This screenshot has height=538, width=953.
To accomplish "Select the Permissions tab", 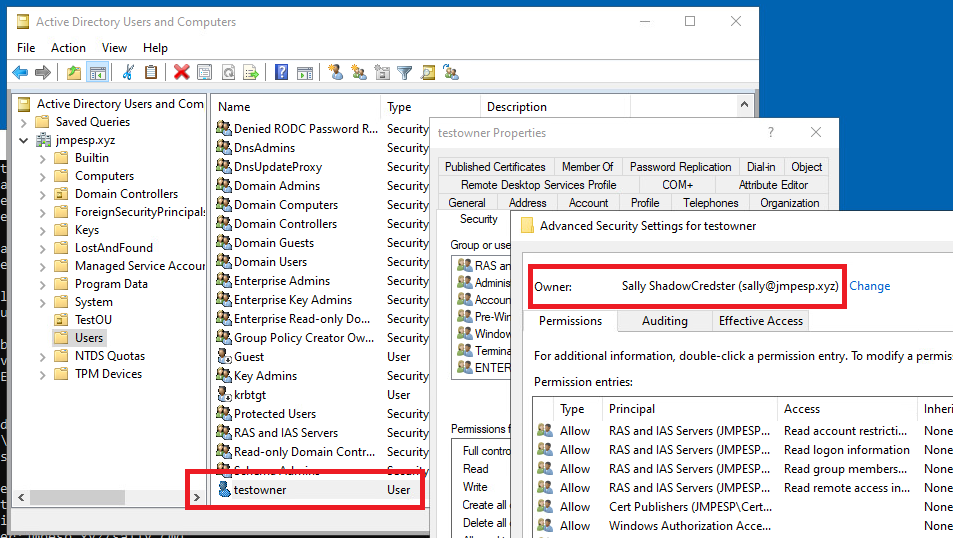I will (x=570, y=321).
